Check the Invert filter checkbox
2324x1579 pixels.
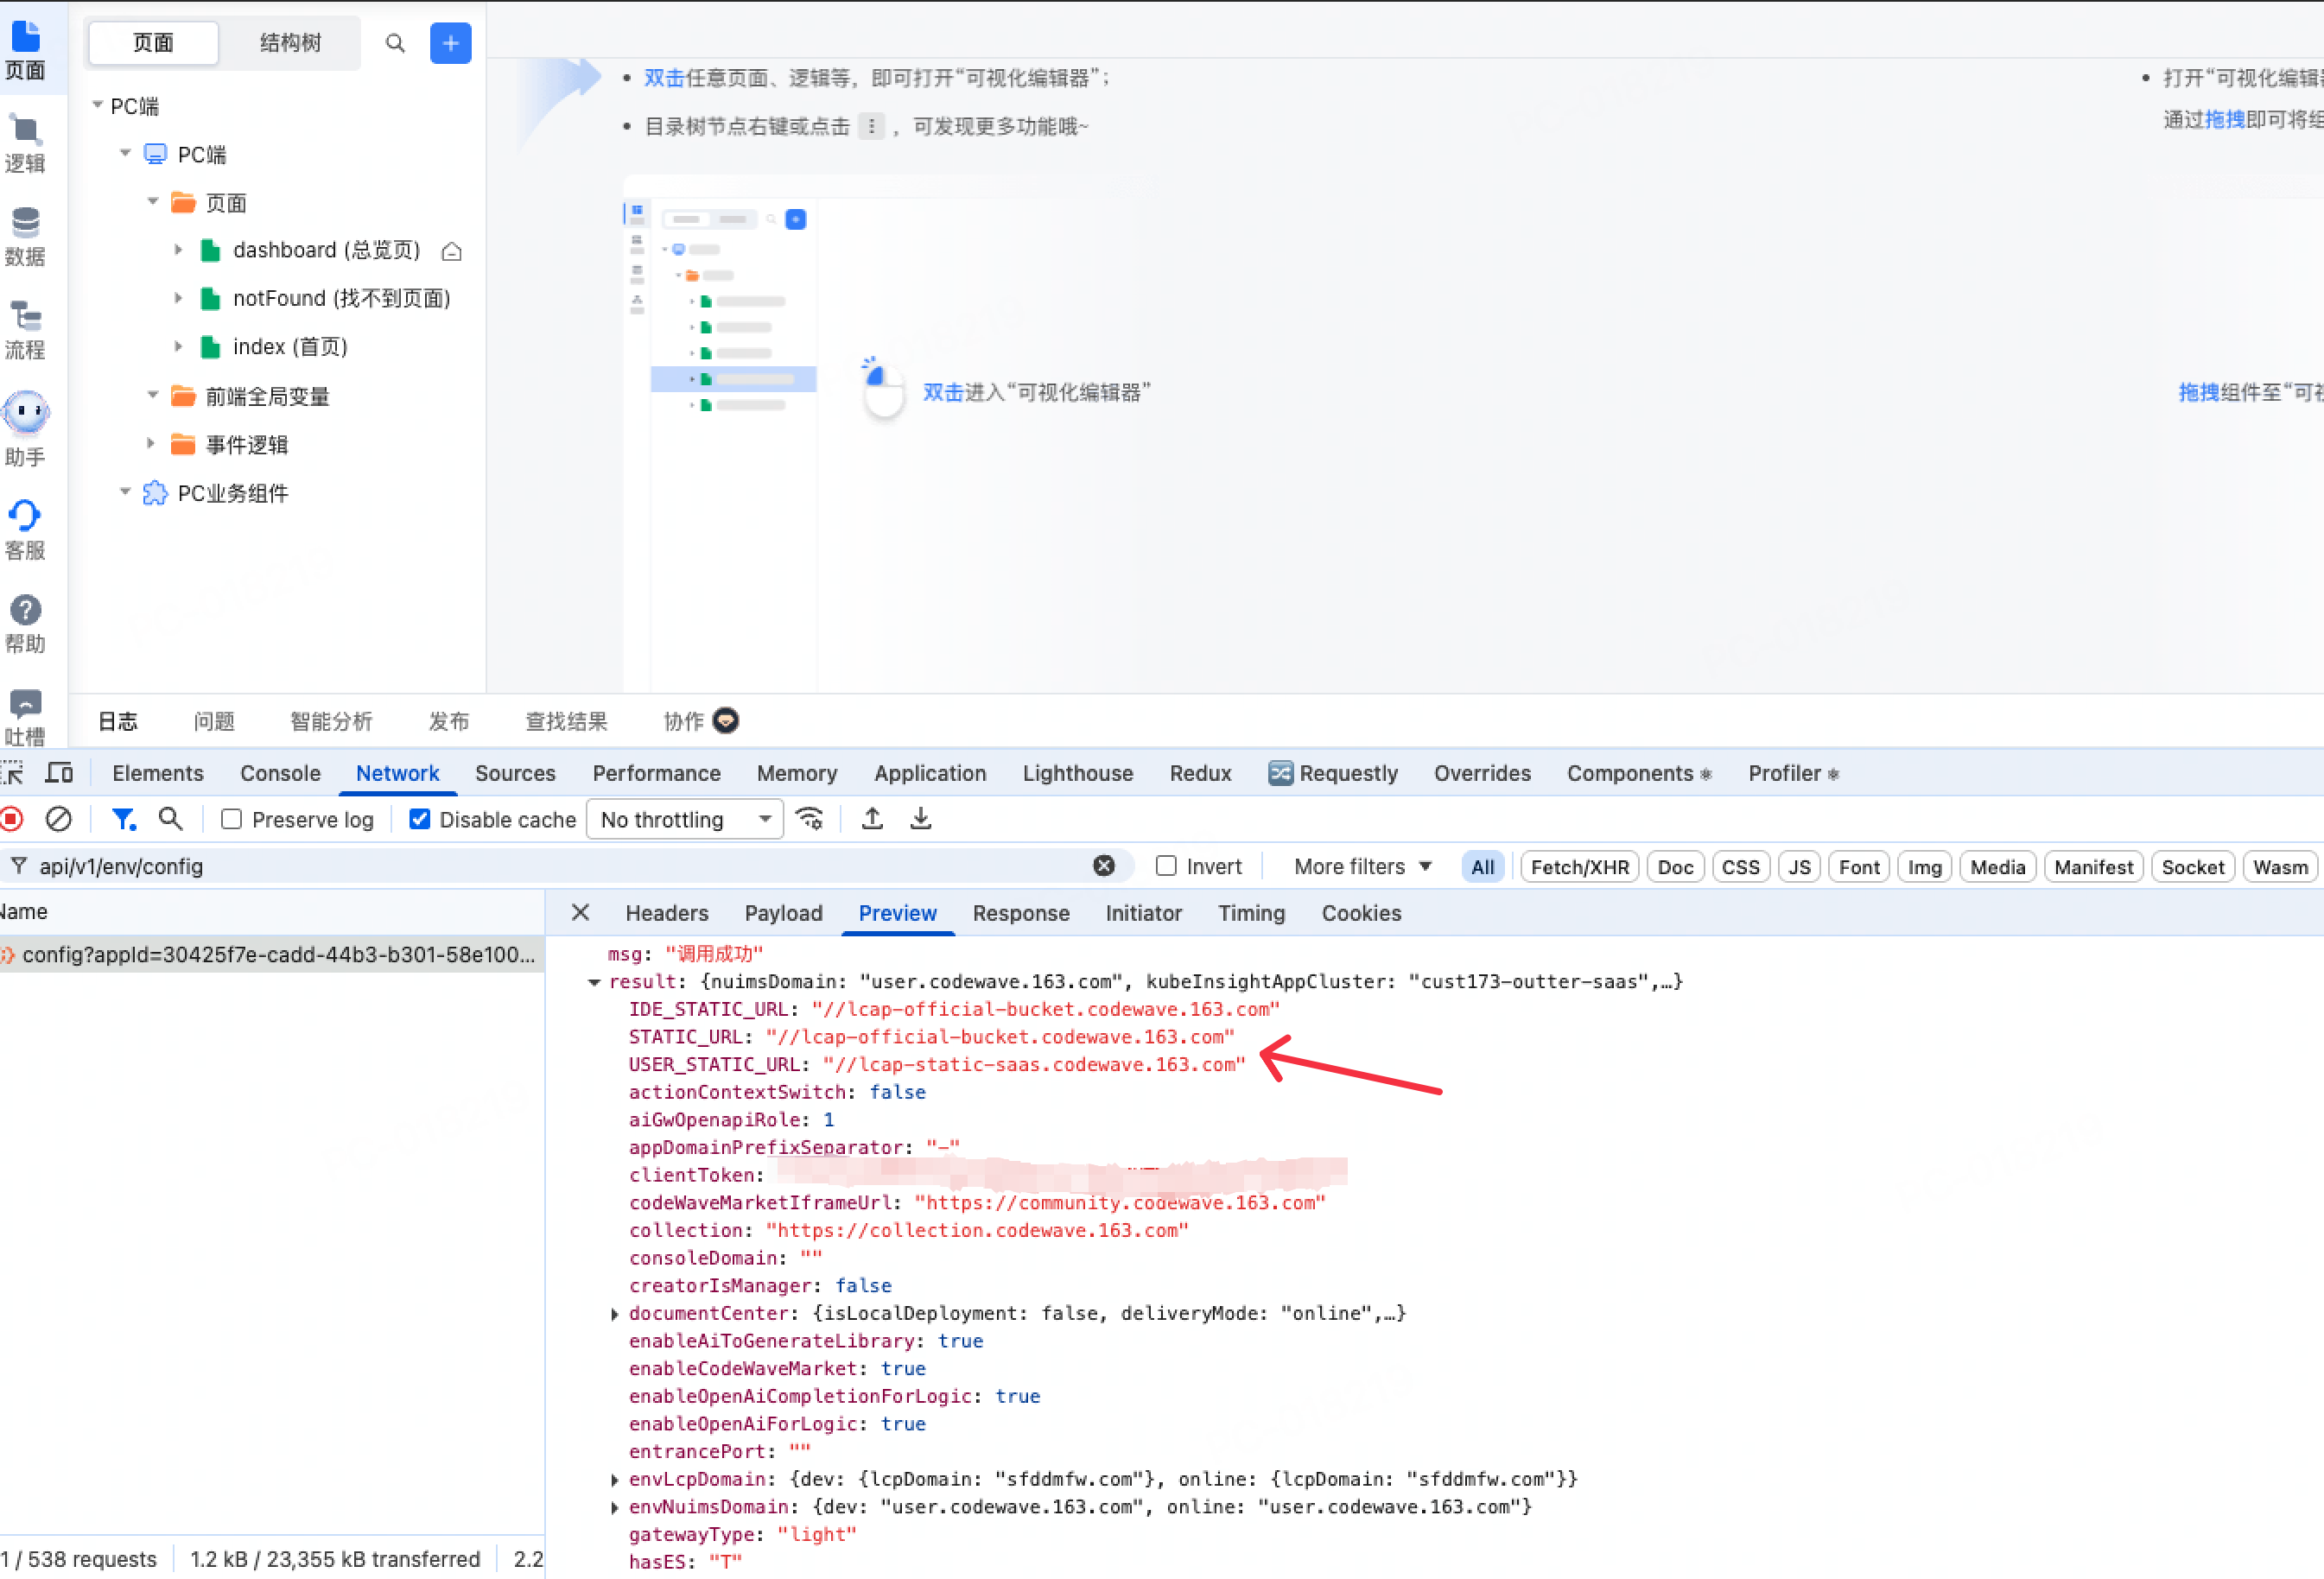(1165, 866)
